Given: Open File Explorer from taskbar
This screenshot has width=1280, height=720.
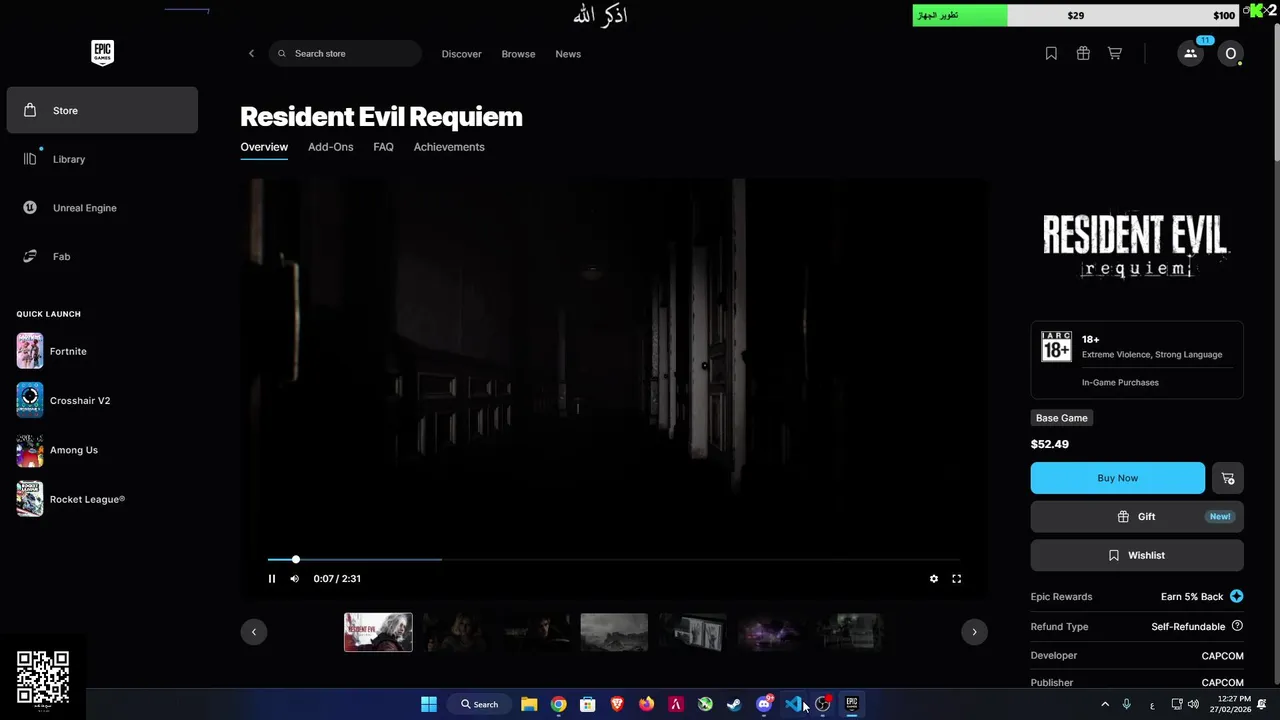Looking at the screenshot, I should [x=529, y=704].
